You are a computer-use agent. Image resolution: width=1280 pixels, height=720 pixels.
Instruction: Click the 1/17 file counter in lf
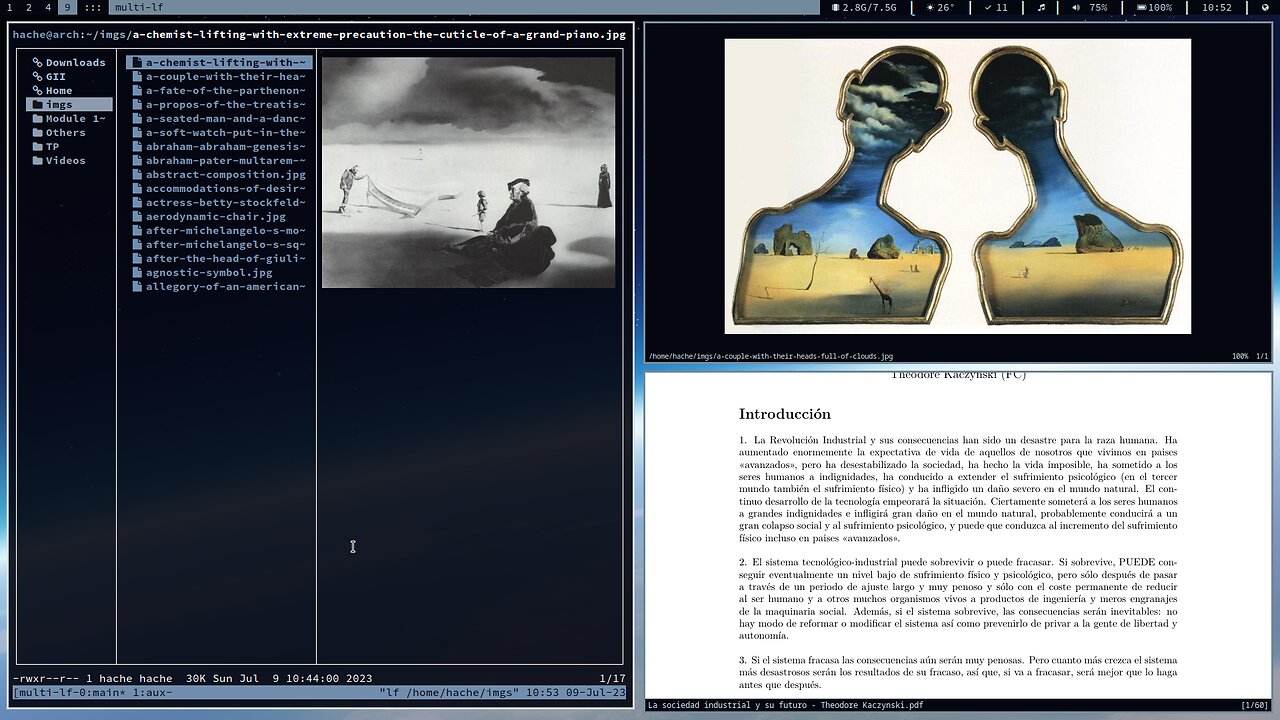[x=612, y=678]
